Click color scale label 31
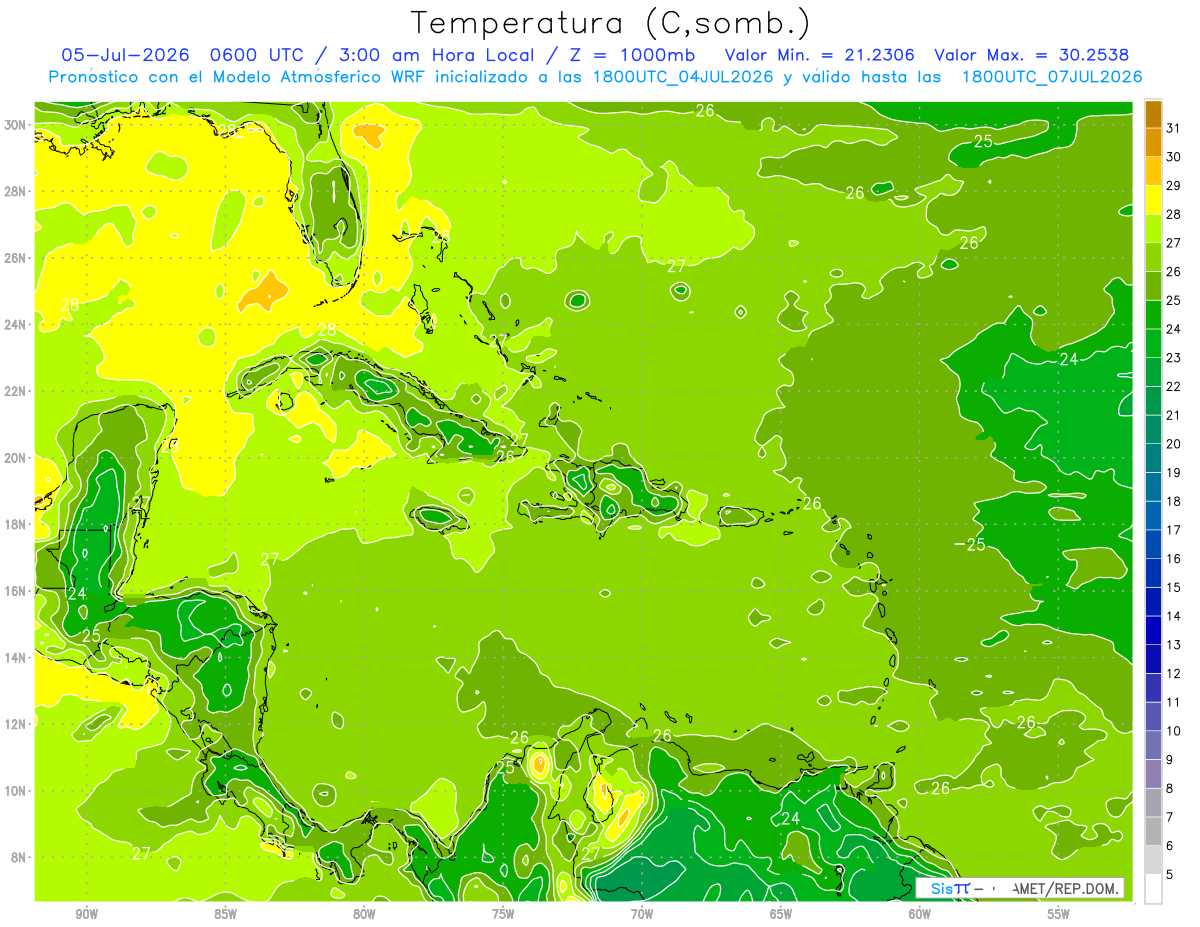 [1174, 128]
